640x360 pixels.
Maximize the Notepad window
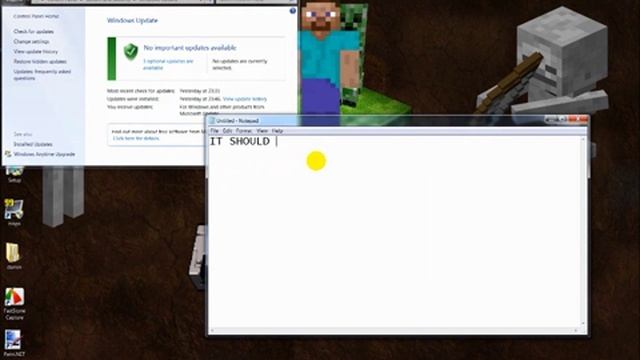(x=562, y=119)
